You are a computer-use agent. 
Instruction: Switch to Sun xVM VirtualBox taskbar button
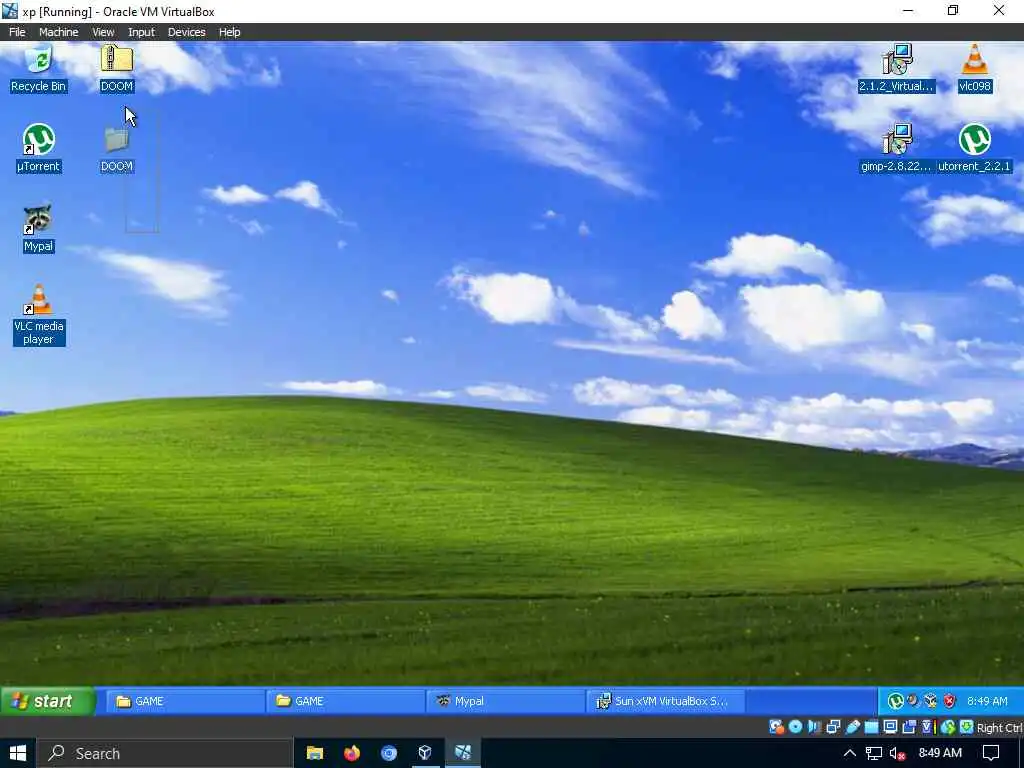tap(665, 701)
